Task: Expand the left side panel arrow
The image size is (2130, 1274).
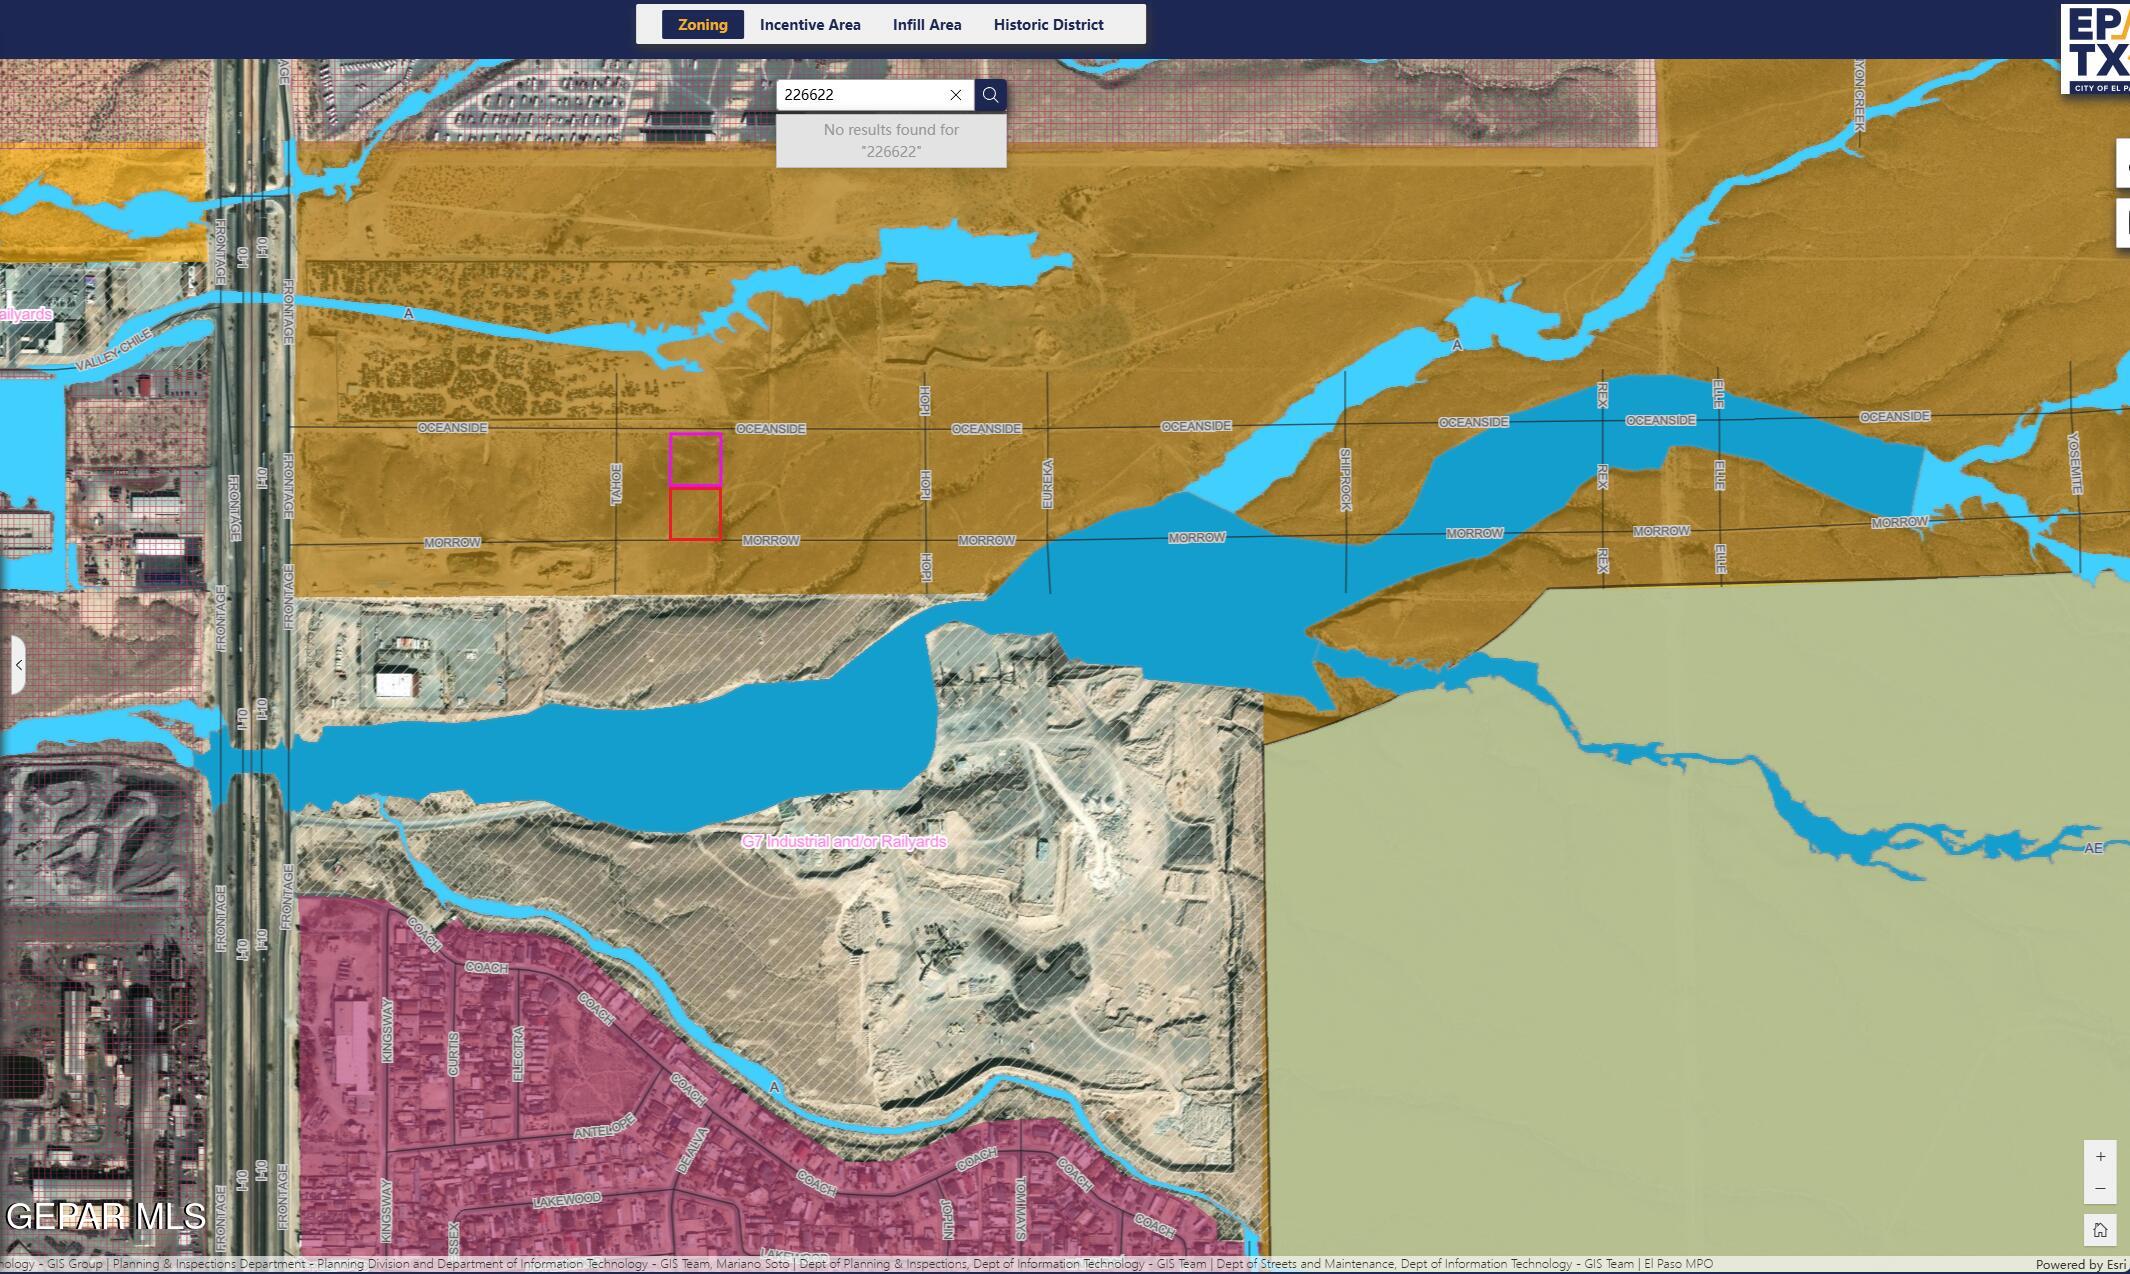Action: click(x=18, y=665)
